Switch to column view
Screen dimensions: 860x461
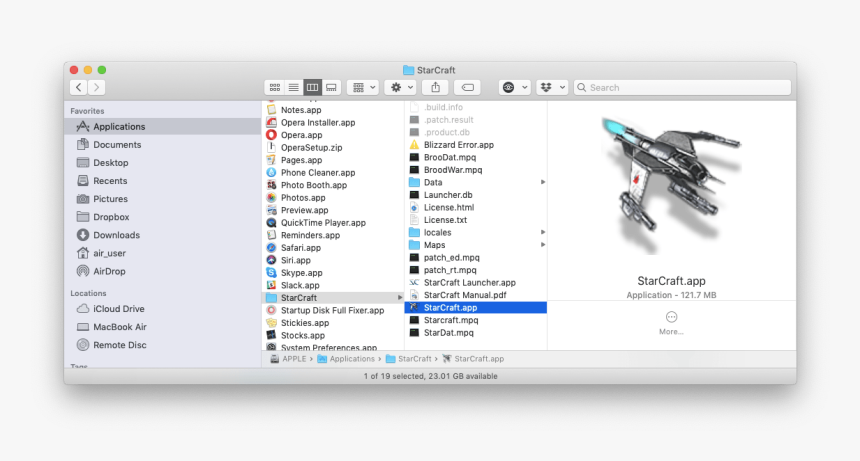312,87
